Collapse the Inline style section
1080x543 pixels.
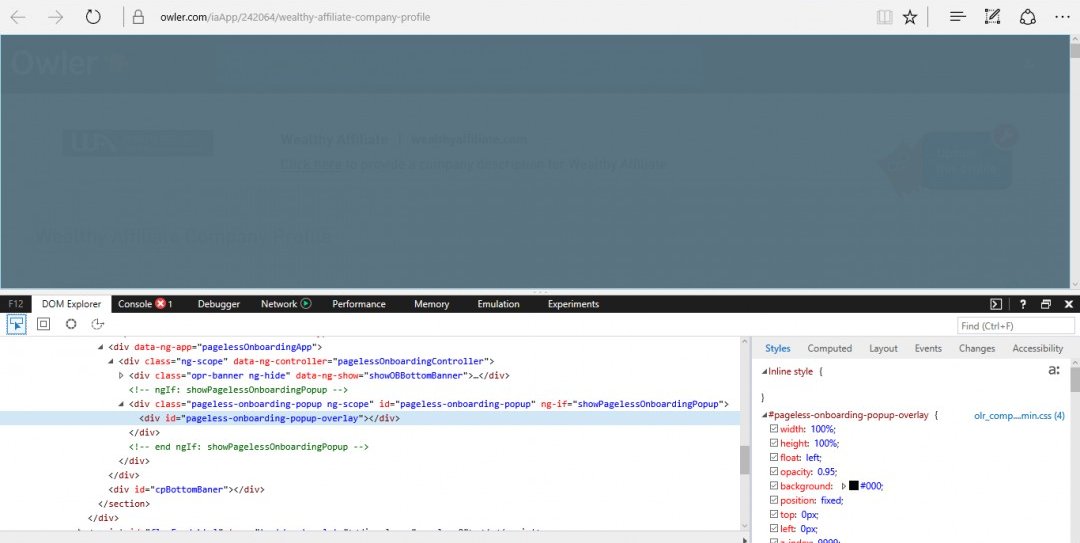pos(764,371)
